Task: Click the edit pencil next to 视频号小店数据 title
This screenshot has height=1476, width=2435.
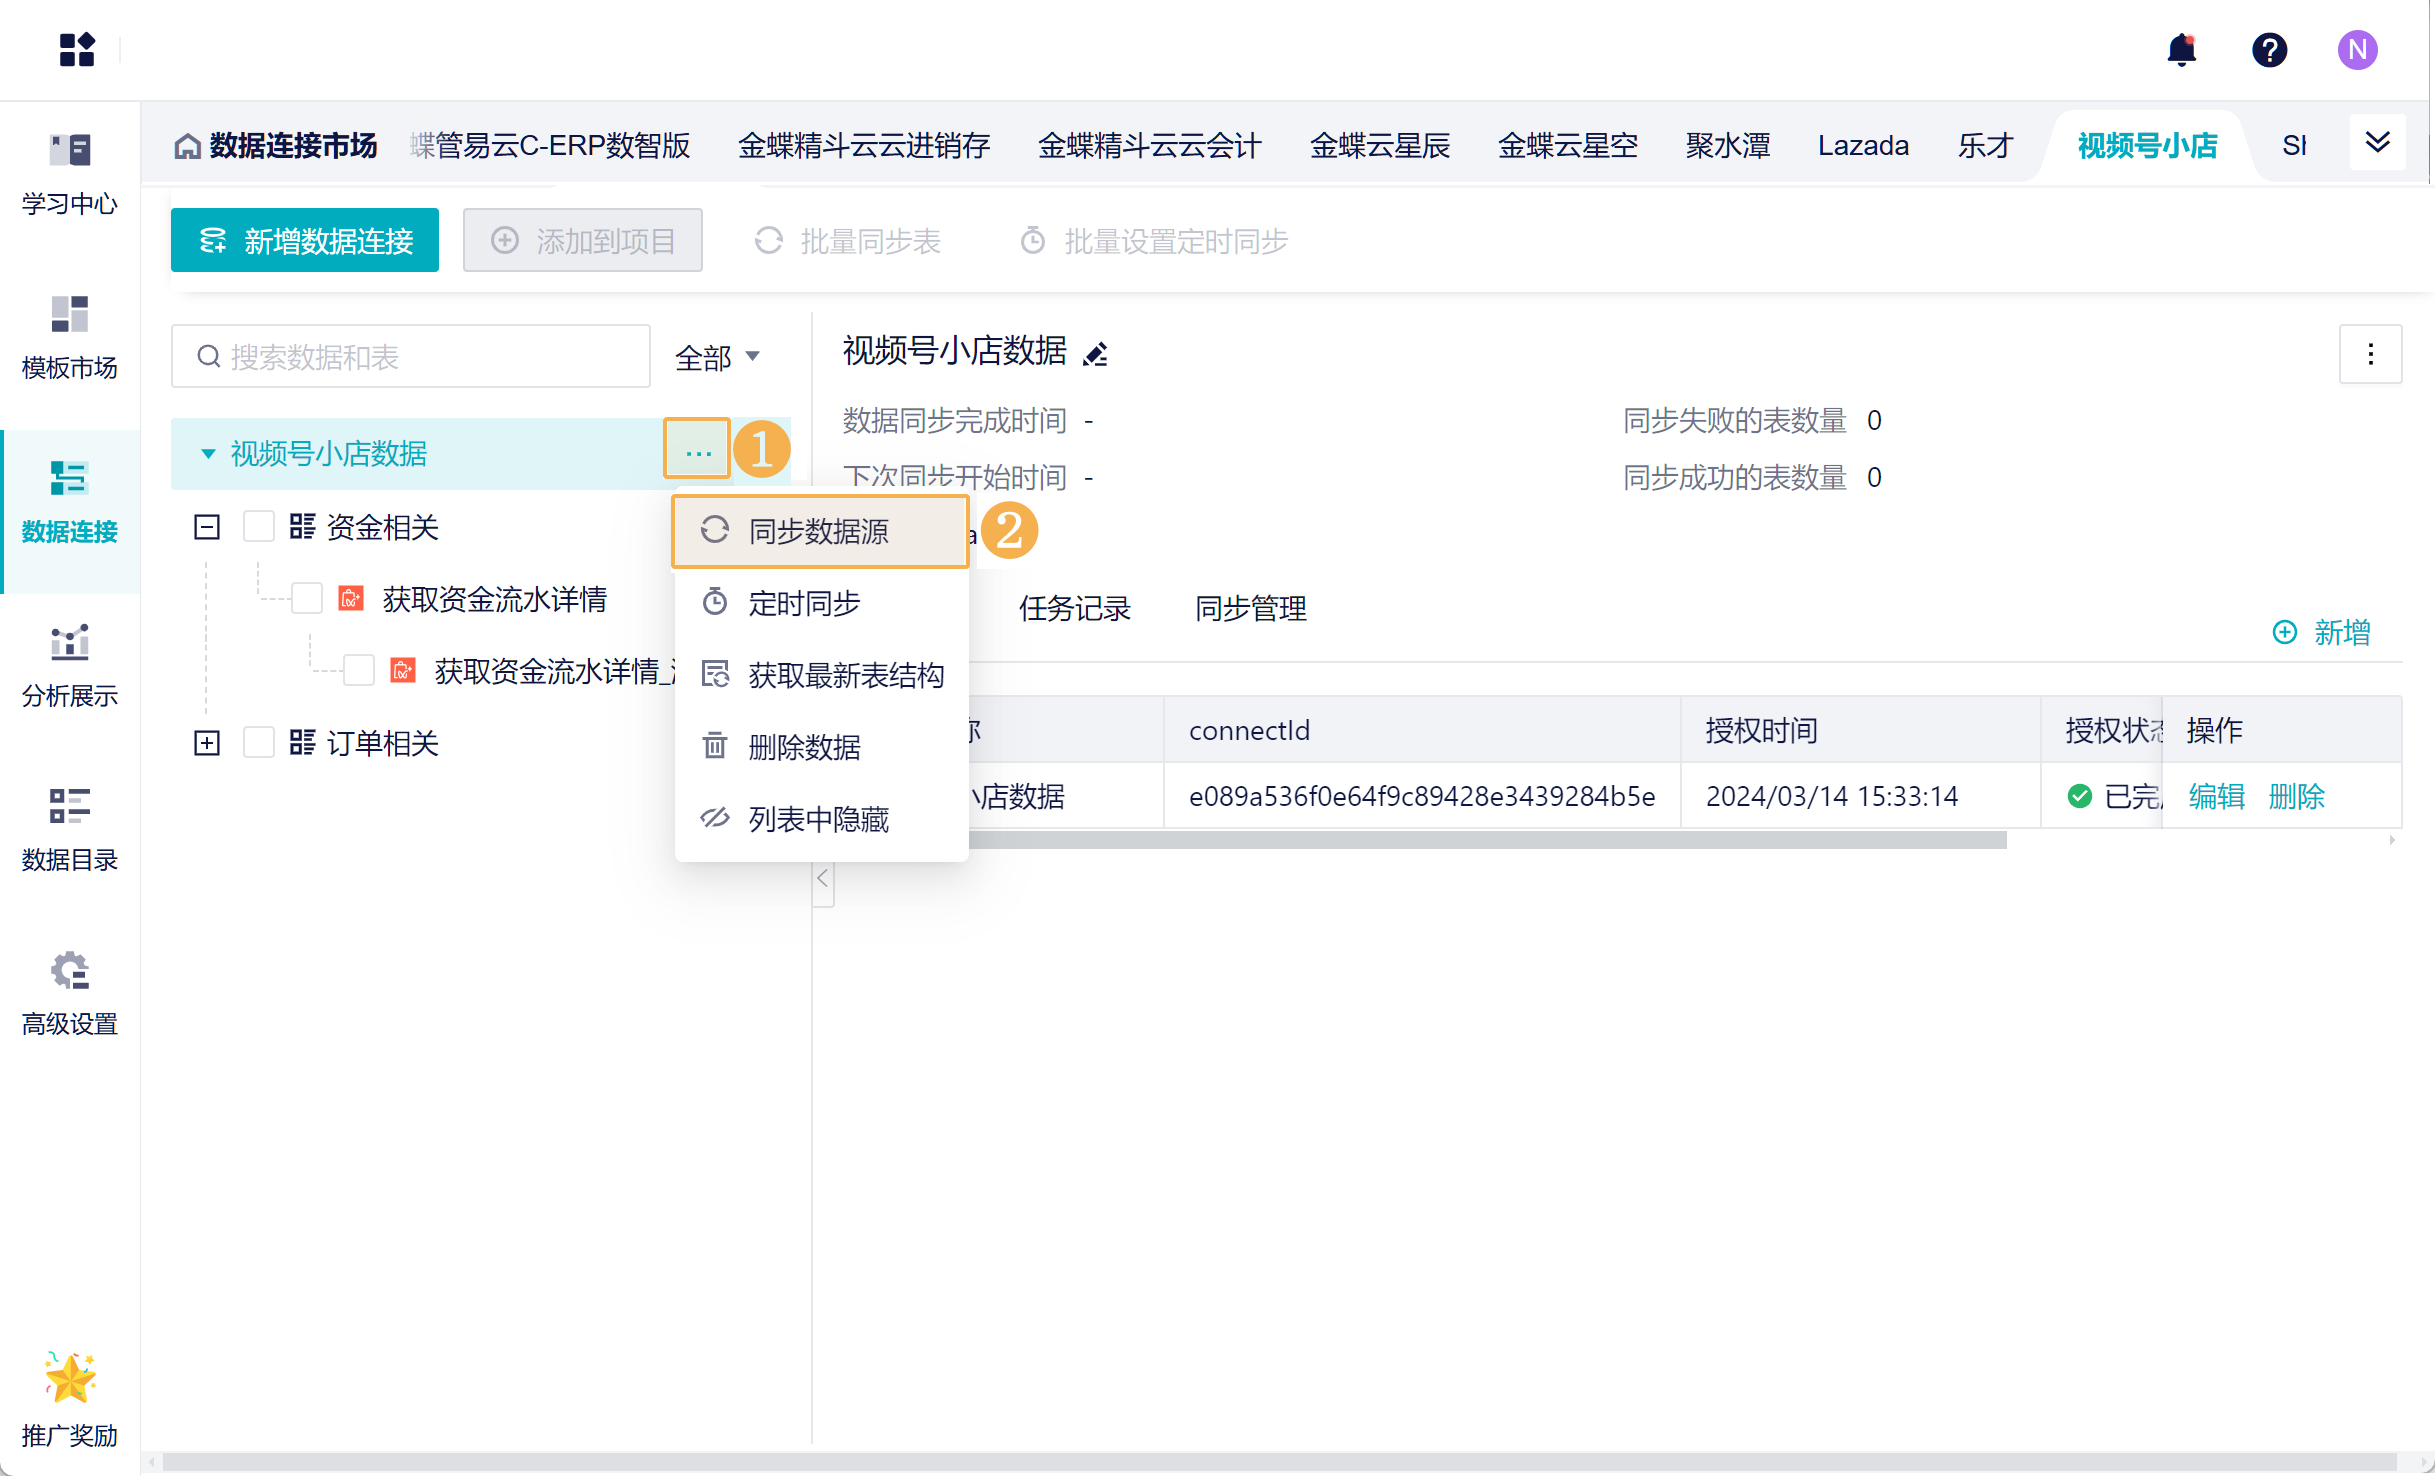Action: (1096, 354)
